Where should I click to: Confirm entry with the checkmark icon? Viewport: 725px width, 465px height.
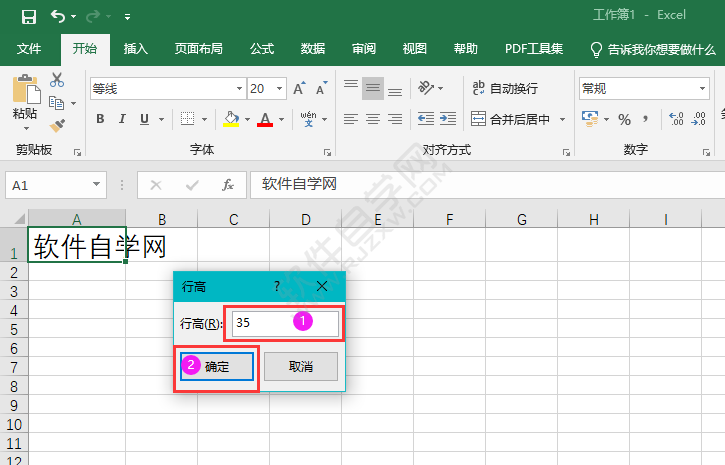coord(192,185)
